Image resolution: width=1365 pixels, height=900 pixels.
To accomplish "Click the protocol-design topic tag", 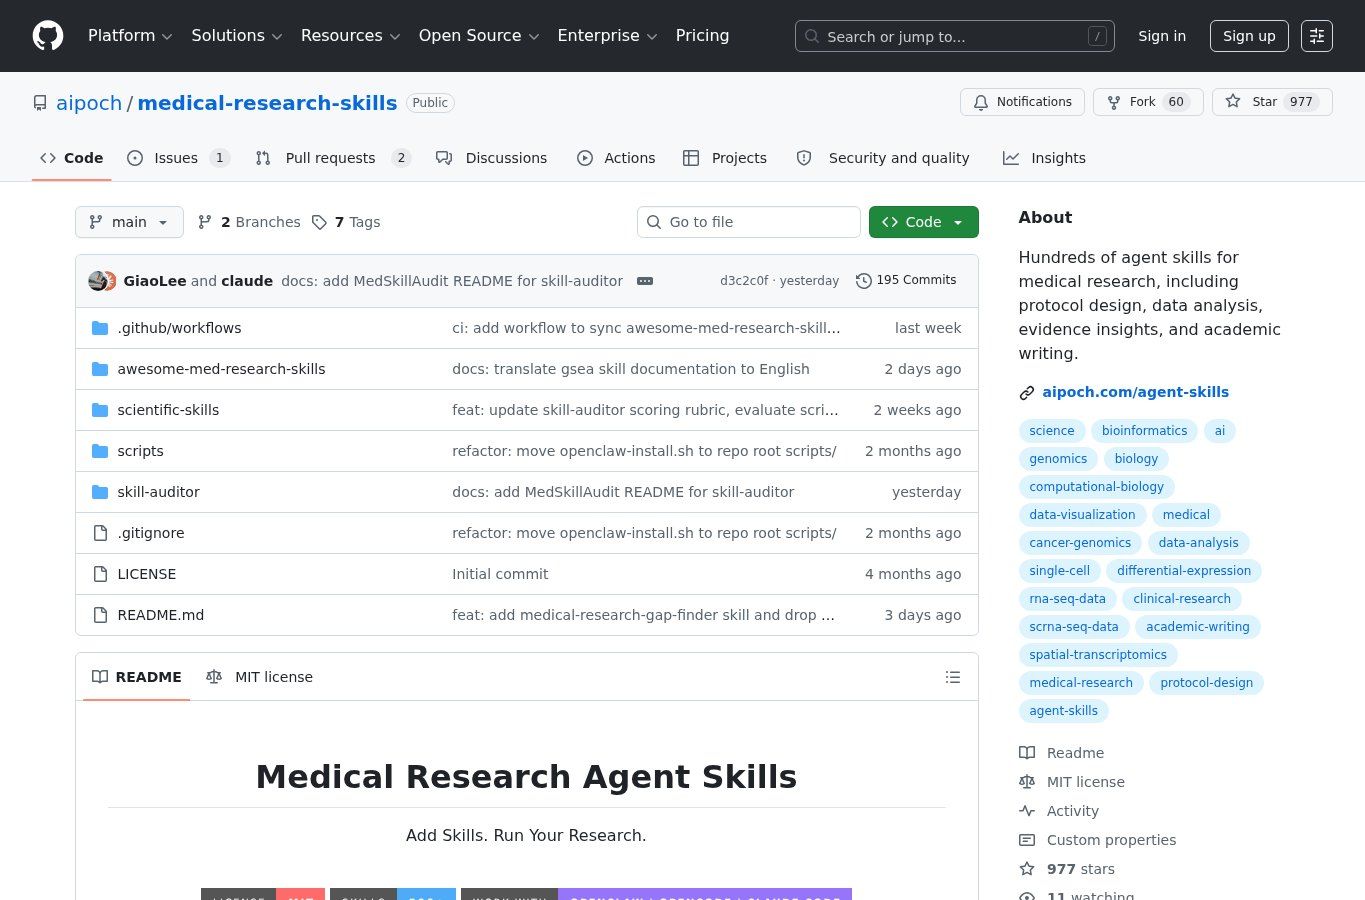I will tap(1206, 683).
